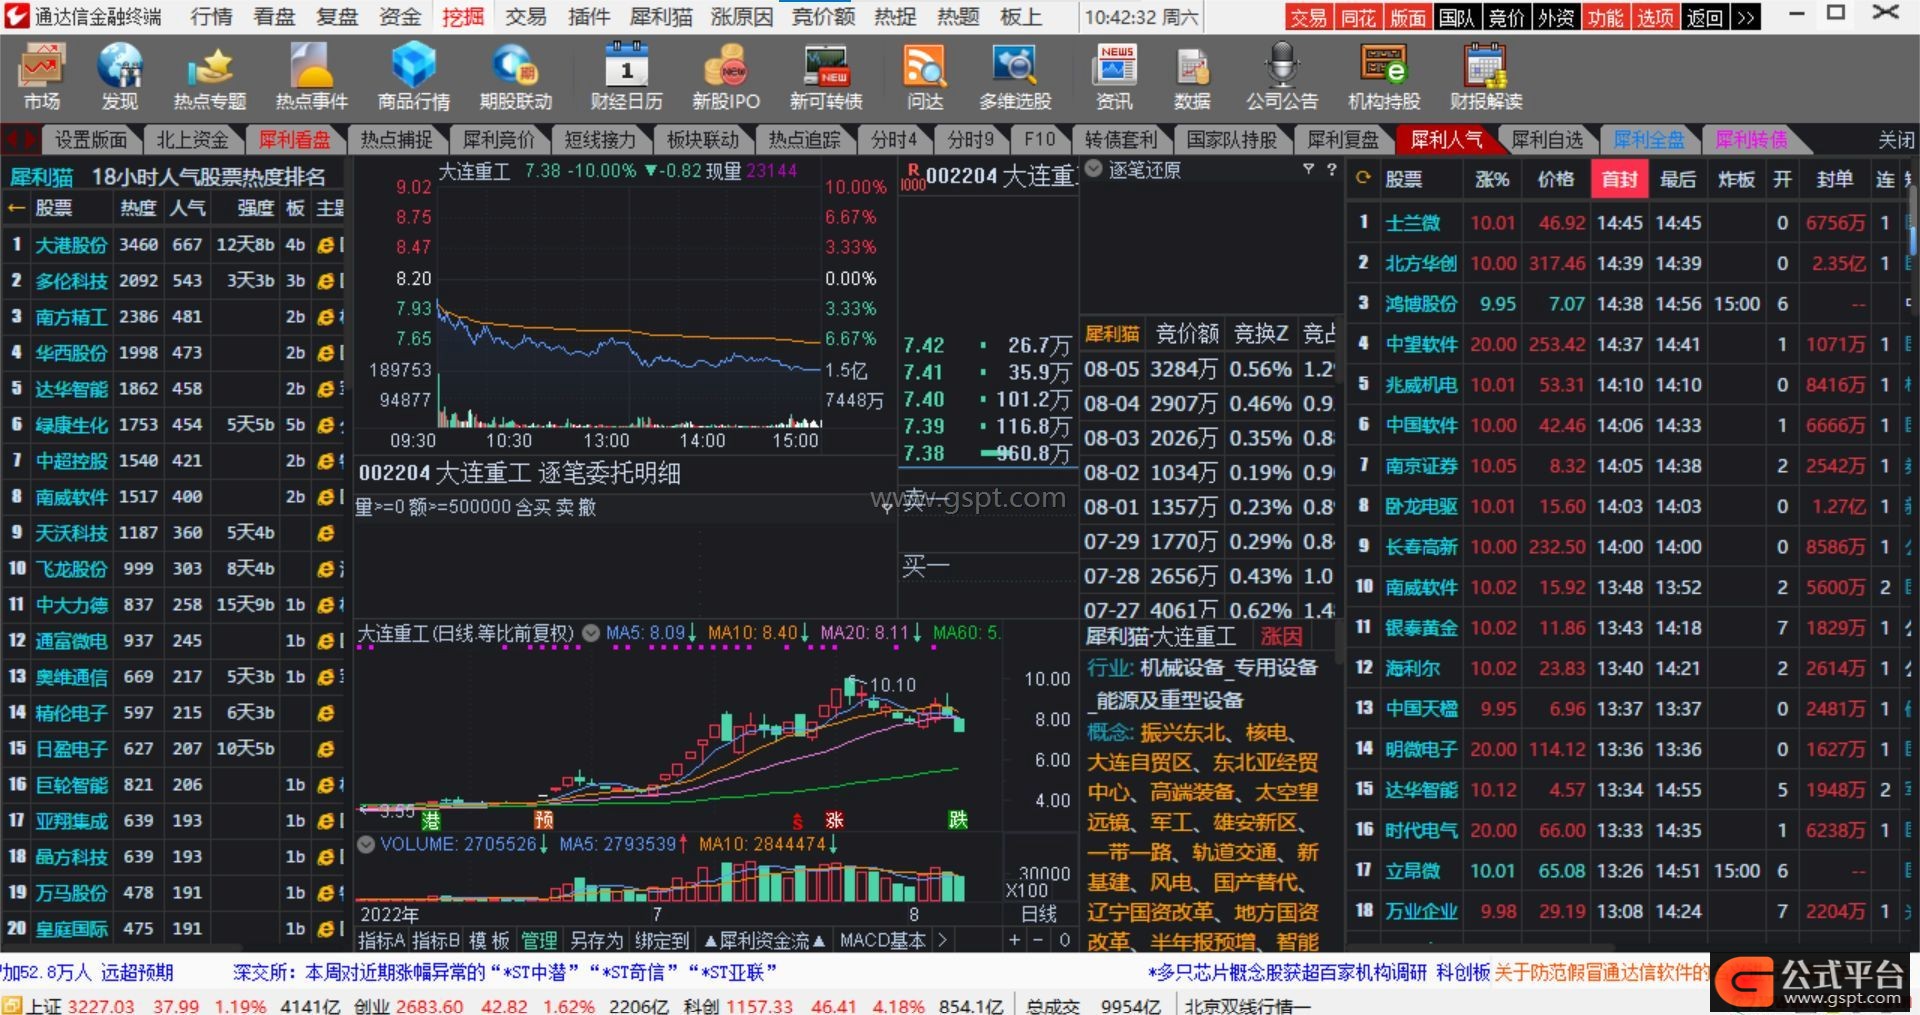Toggle the circle dropdown beside 逐笔还原
Screen dimensions: 1920x1015
1094,169
